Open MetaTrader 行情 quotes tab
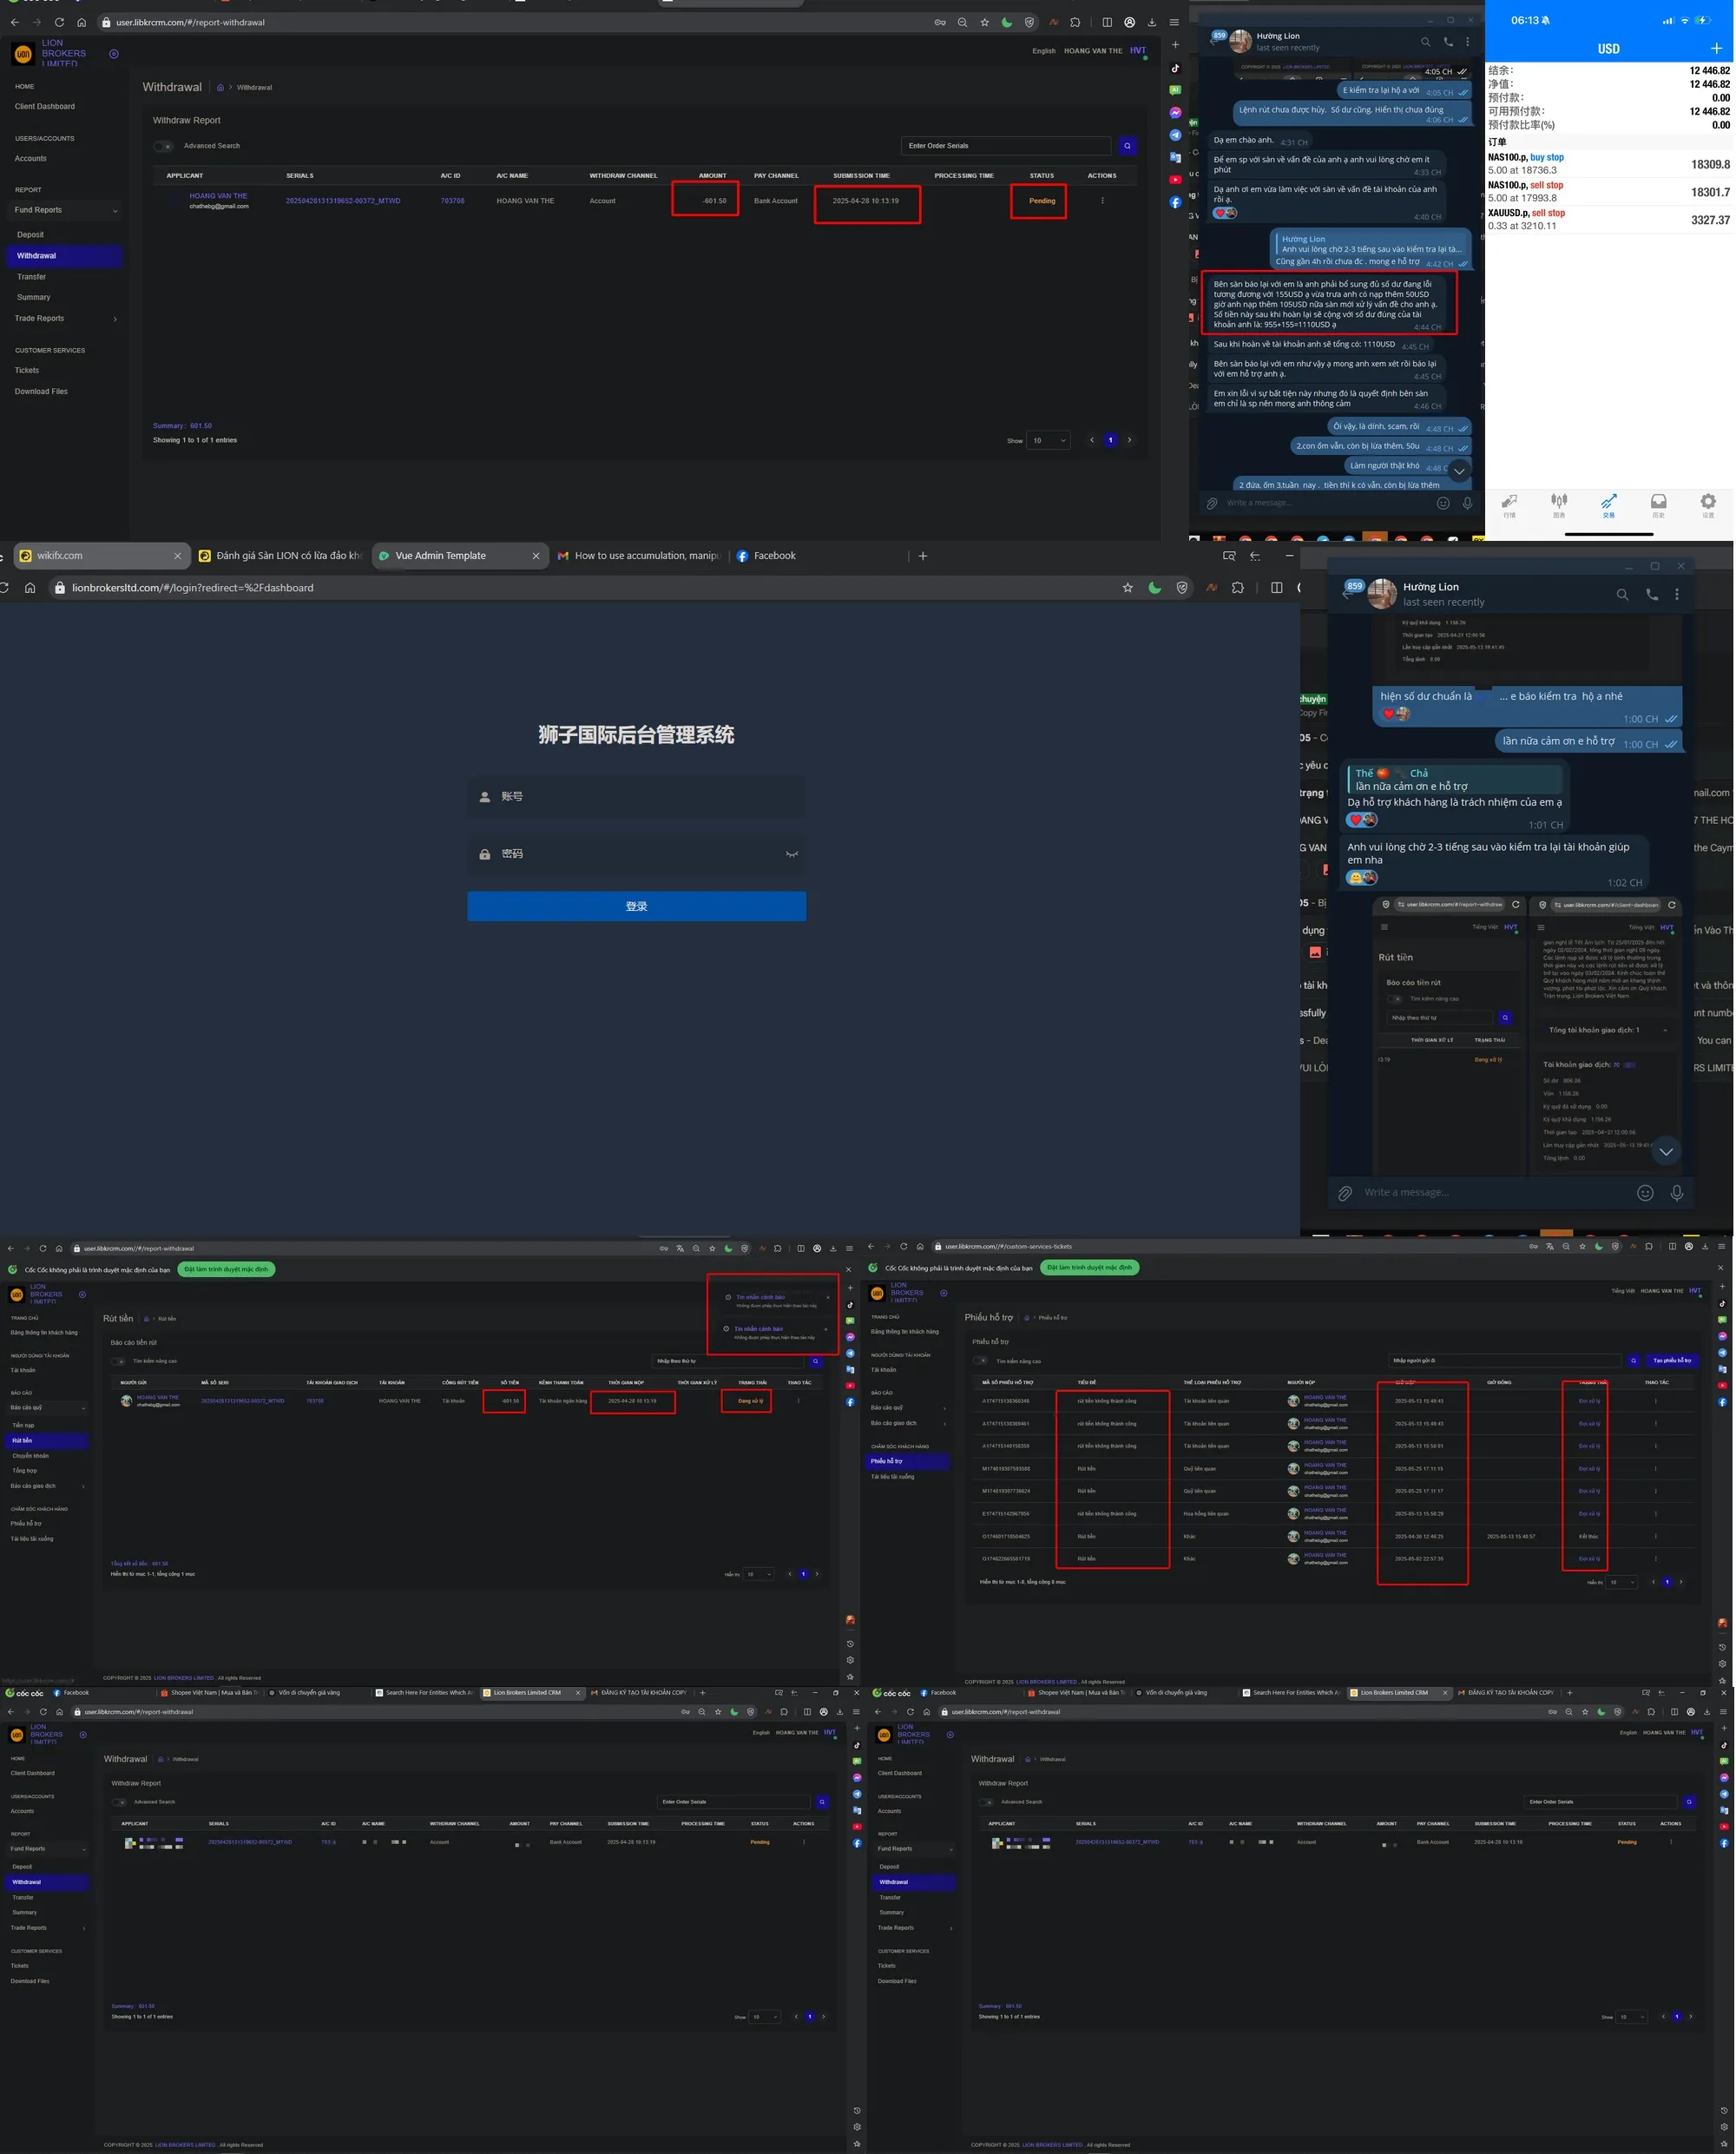The height and width of the screenshot is (2154, 1736). click(1509, 504)
